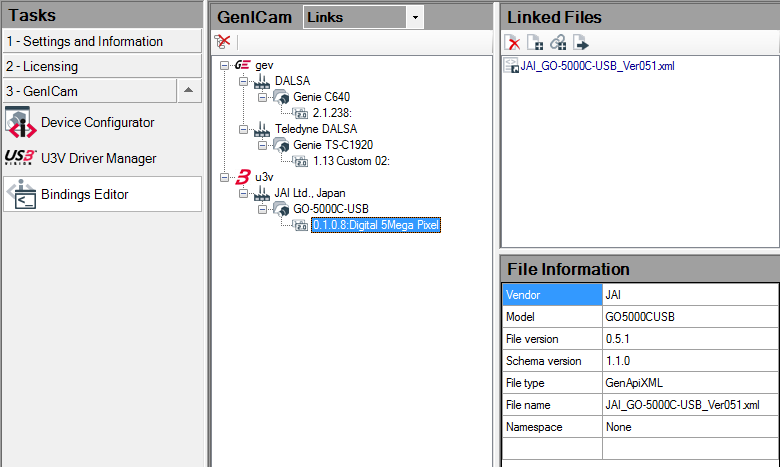Viewport: 780px width, 467px height.
Task: Select the 1.13 Custom 02: version entry
Action: [351, 161]
